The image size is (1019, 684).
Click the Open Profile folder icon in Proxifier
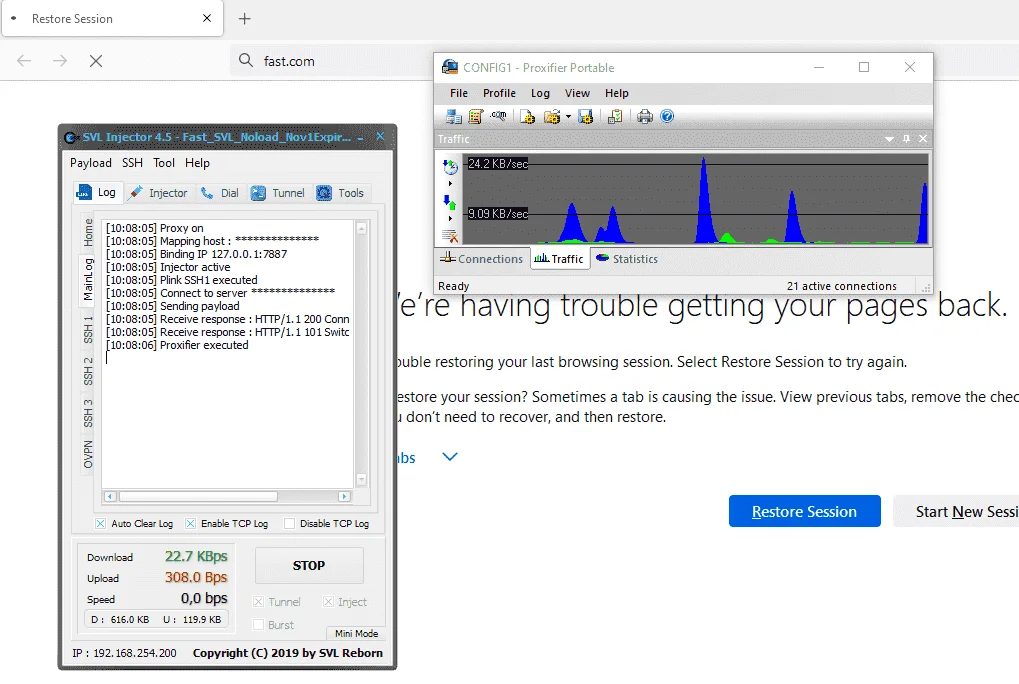point(552,117)
